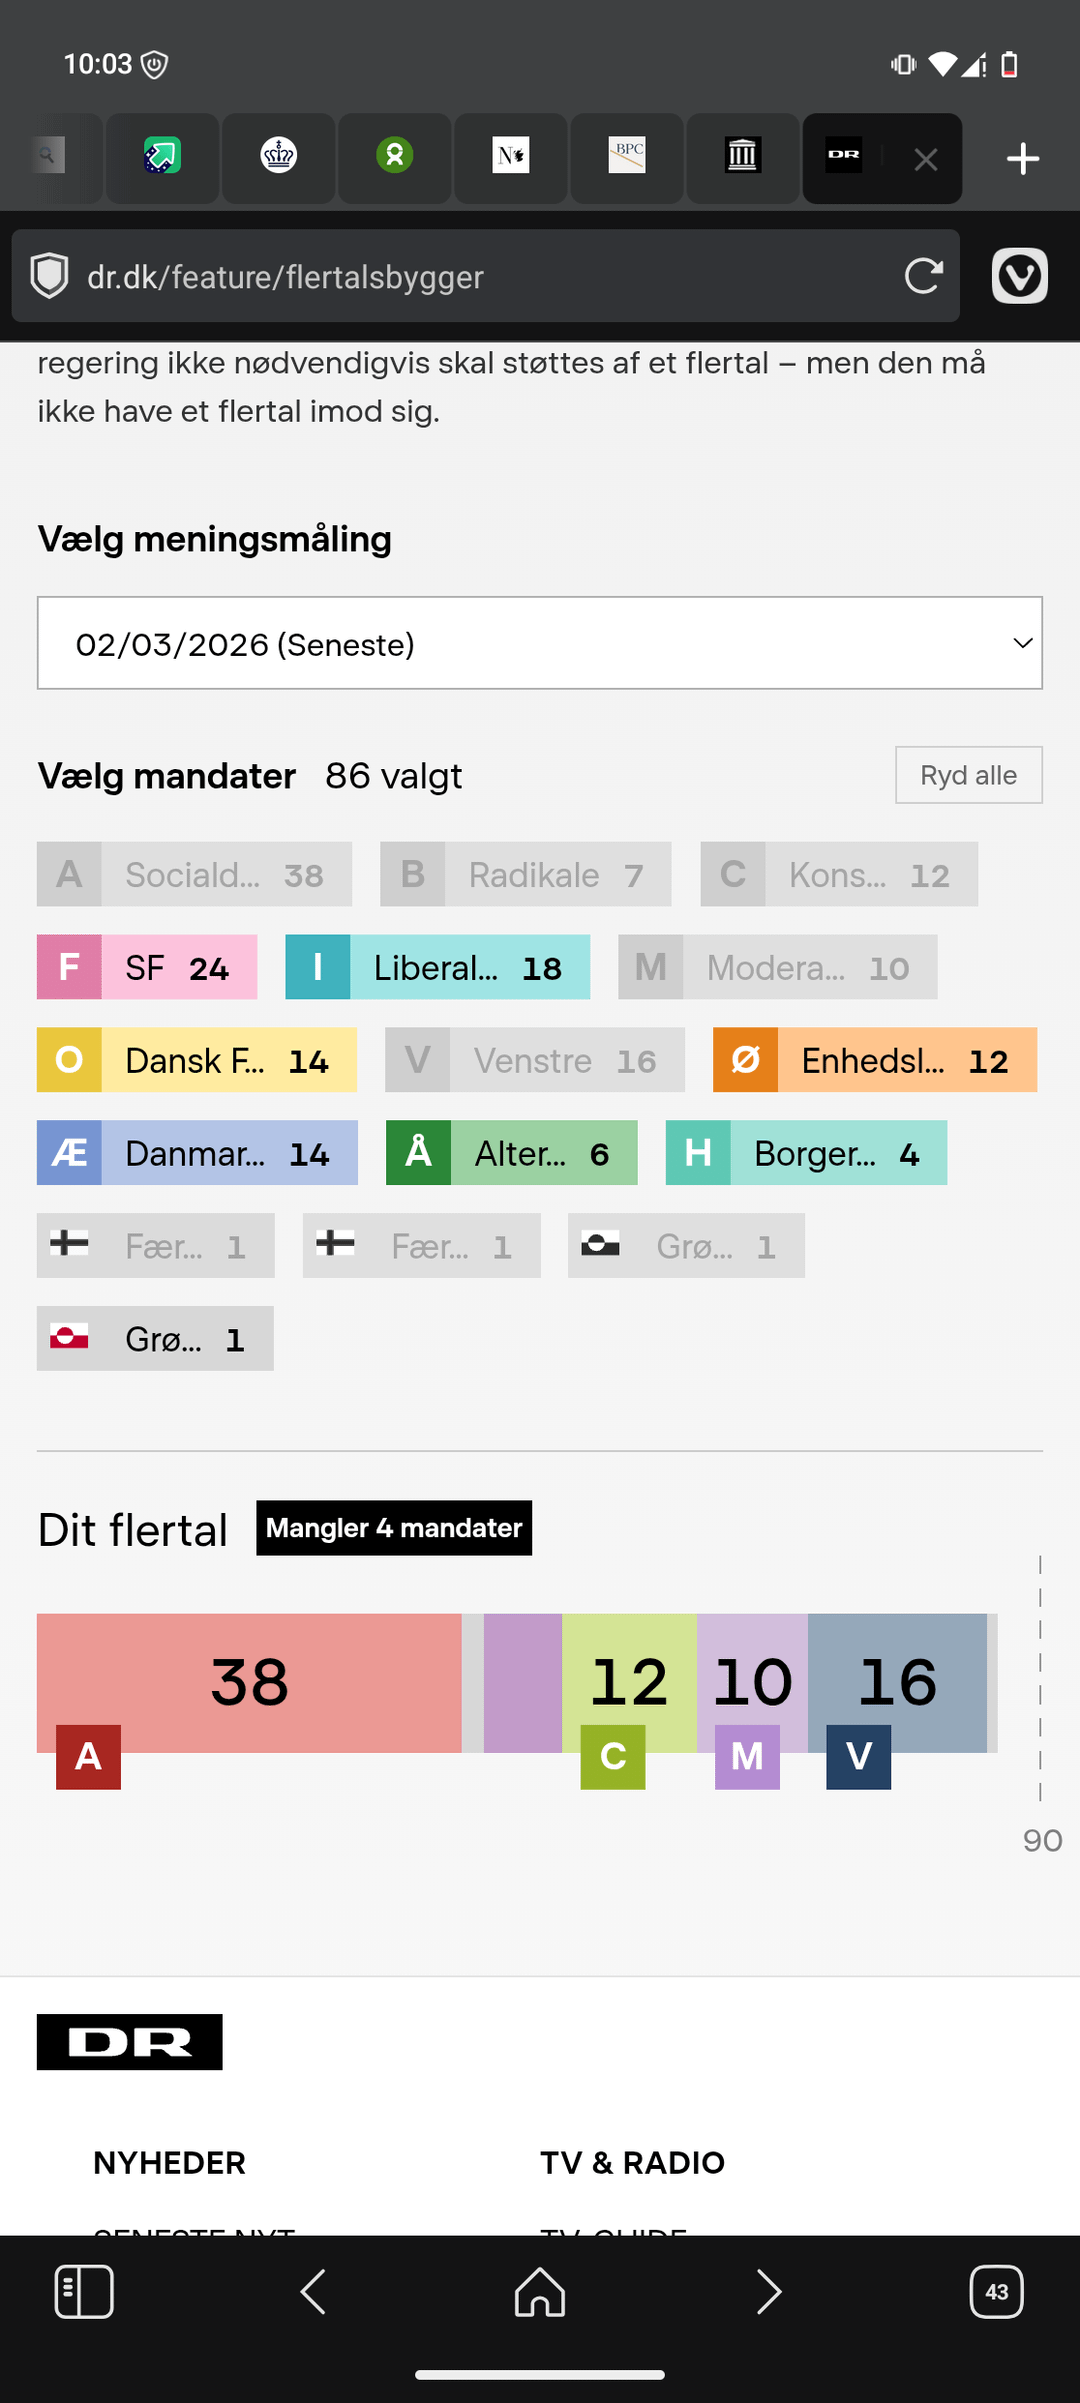Open tab switcher showing 43 tabs
The image size is (1080, 2403).
(x=996, y=2291)
